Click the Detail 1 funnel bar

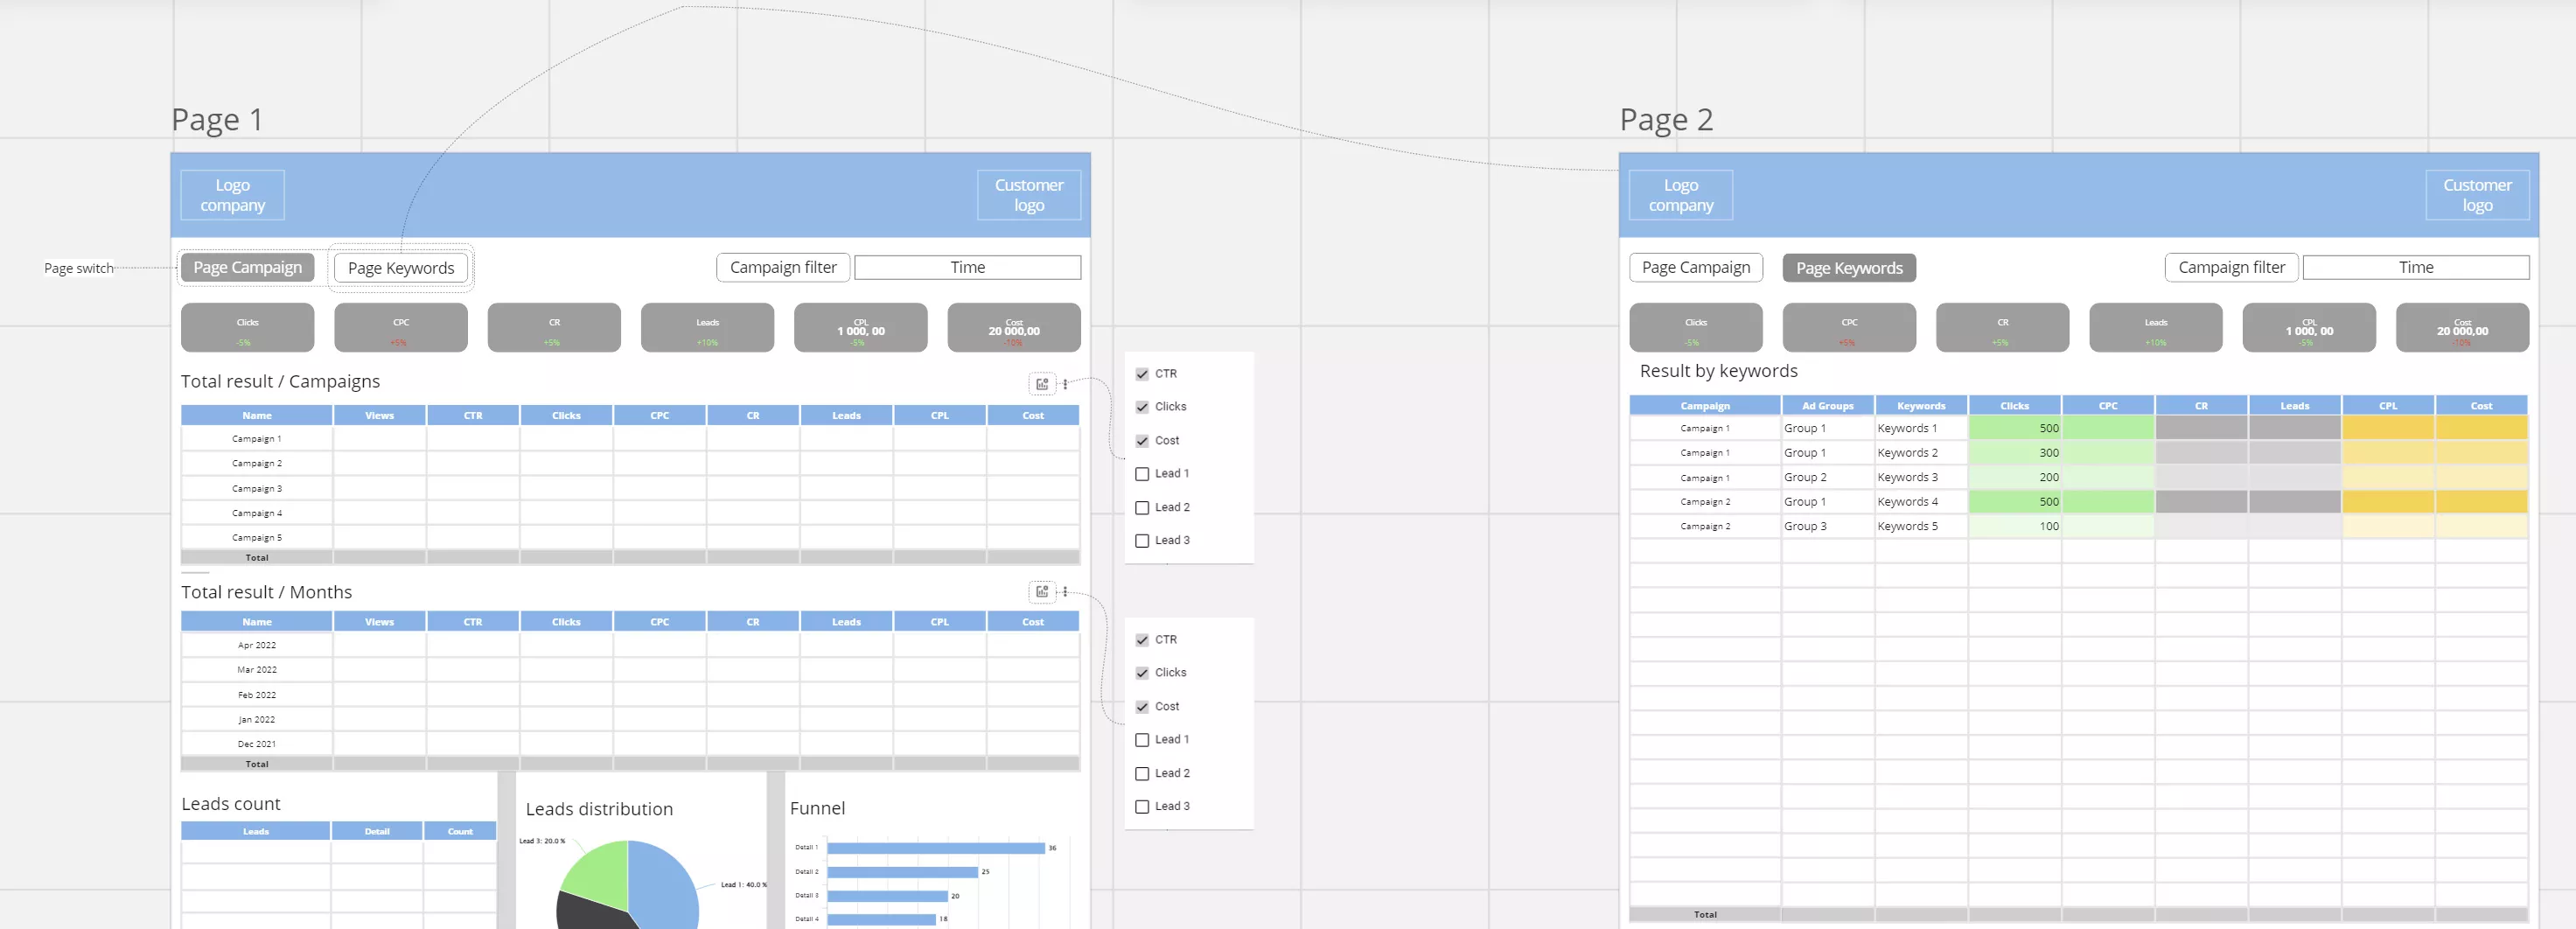pos(936,848)
